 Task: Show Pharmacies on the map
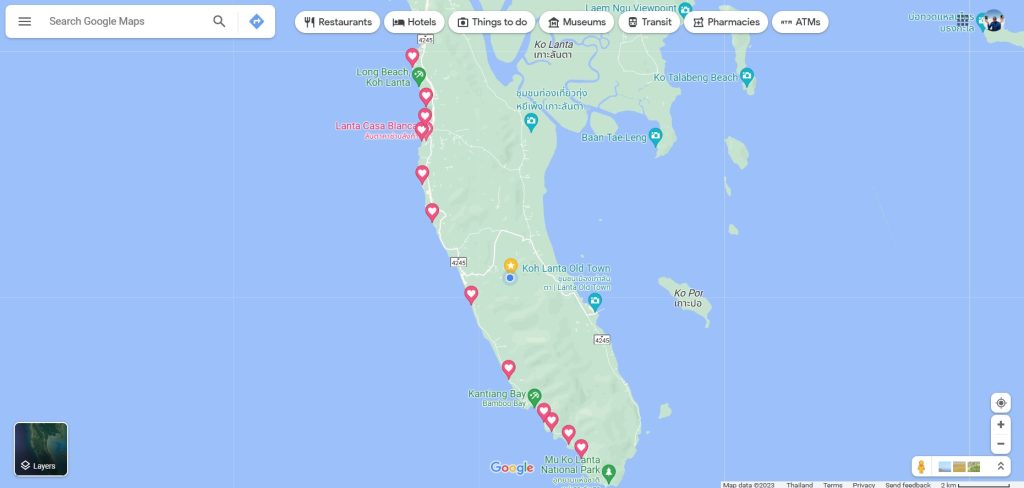point(726,22)
